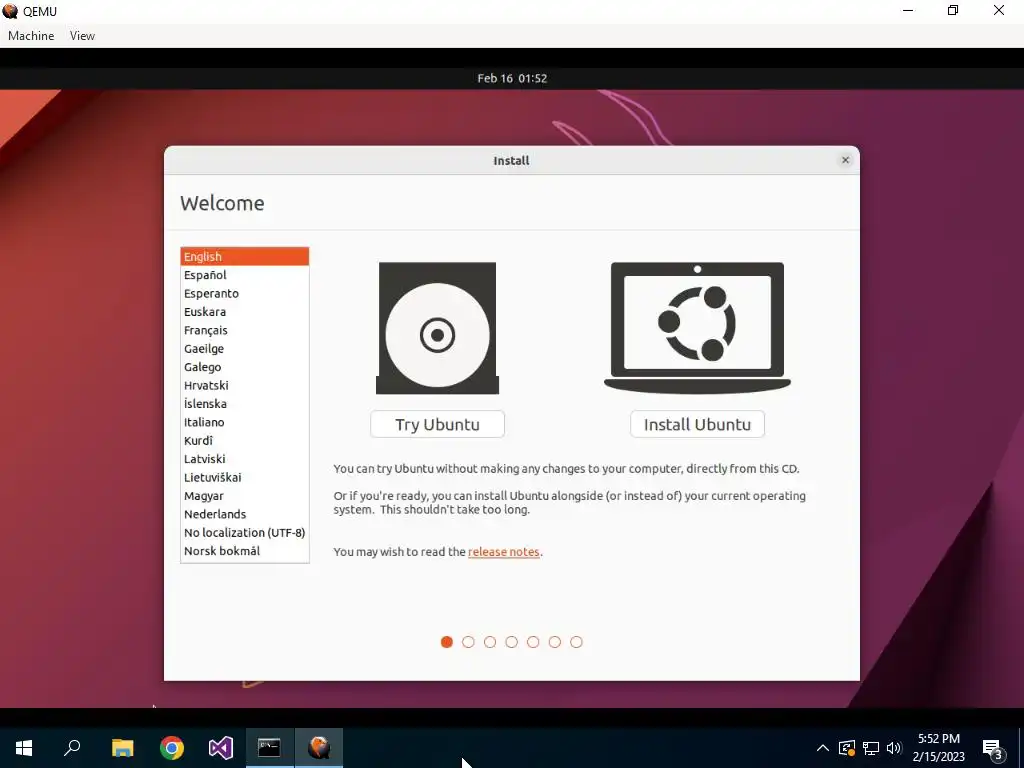Select Hrvatski in the language list
Viewport: 1024px width, 768px height.
[245, 385]
